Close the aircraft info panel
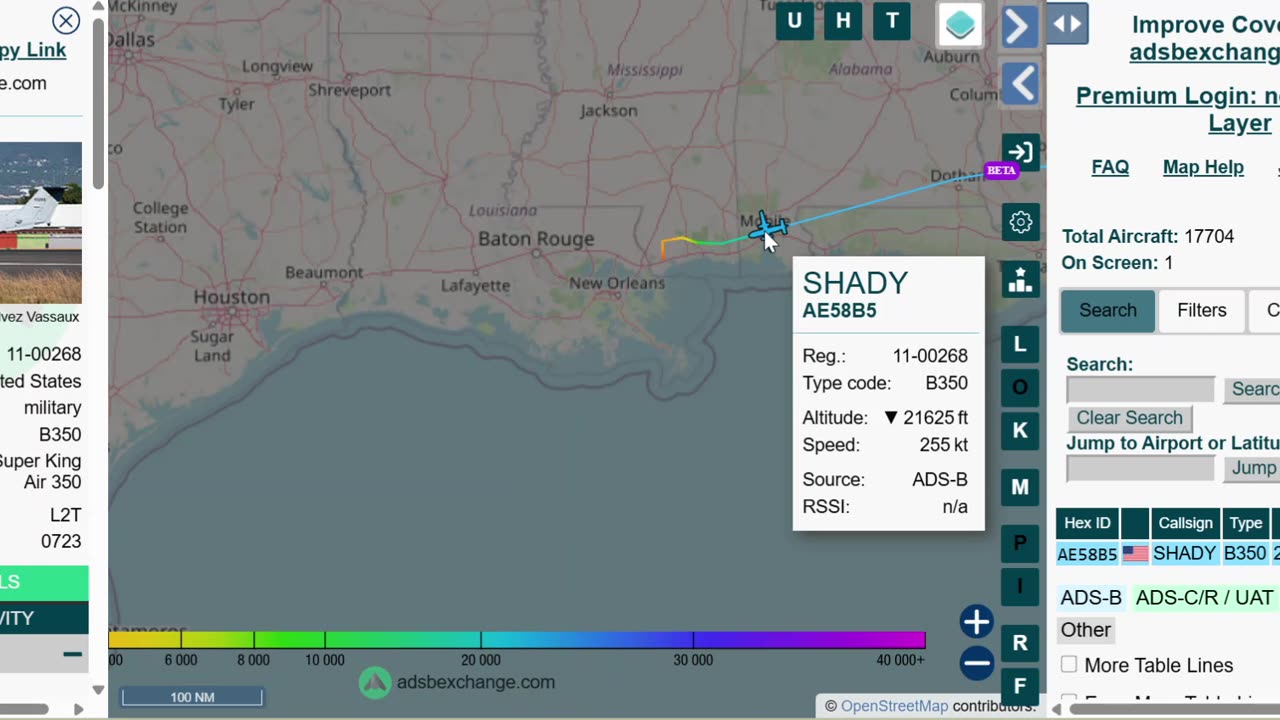 [x=66, y=20]
